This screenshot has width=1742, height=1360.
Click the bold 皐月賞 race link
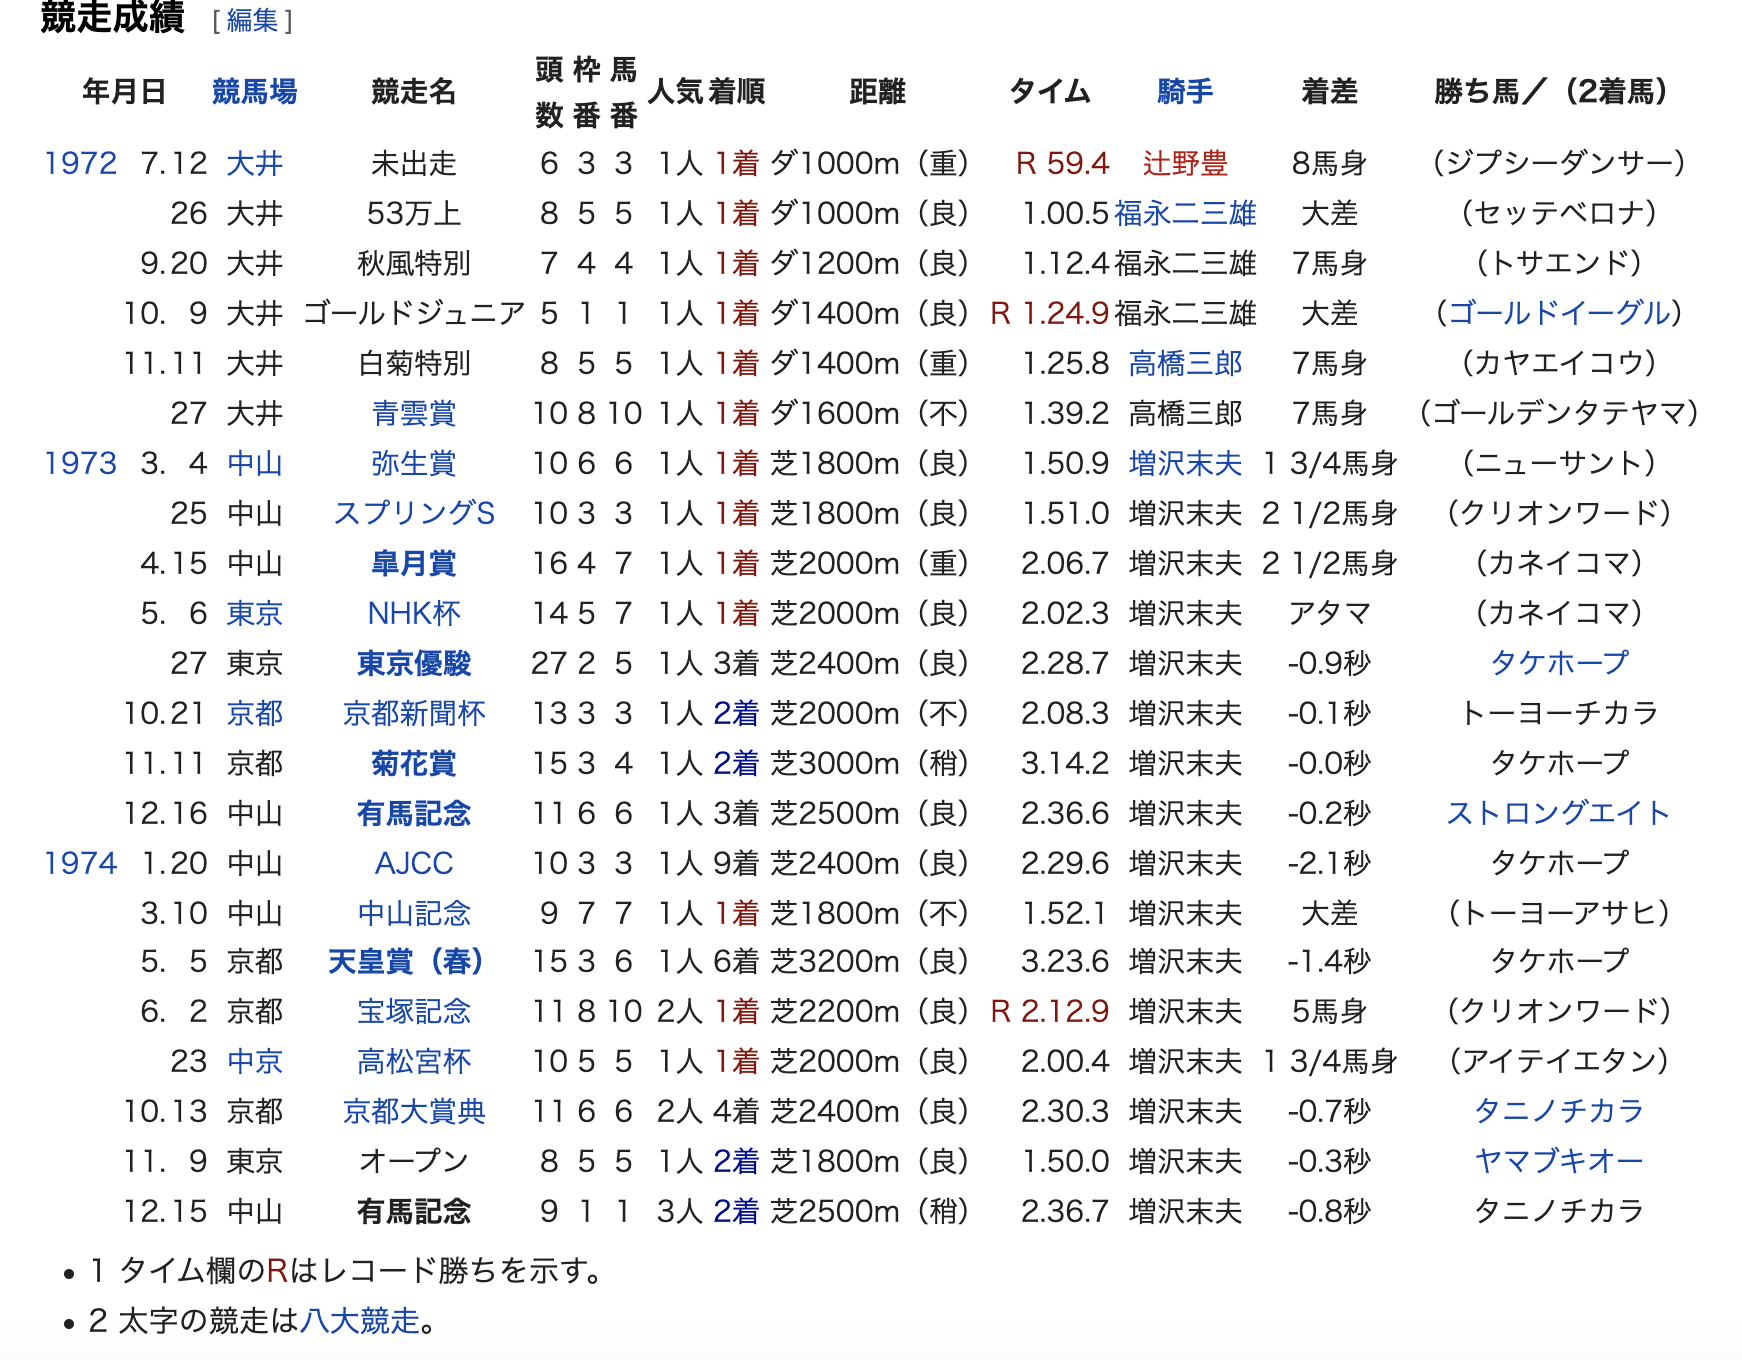tap(413, 563)
